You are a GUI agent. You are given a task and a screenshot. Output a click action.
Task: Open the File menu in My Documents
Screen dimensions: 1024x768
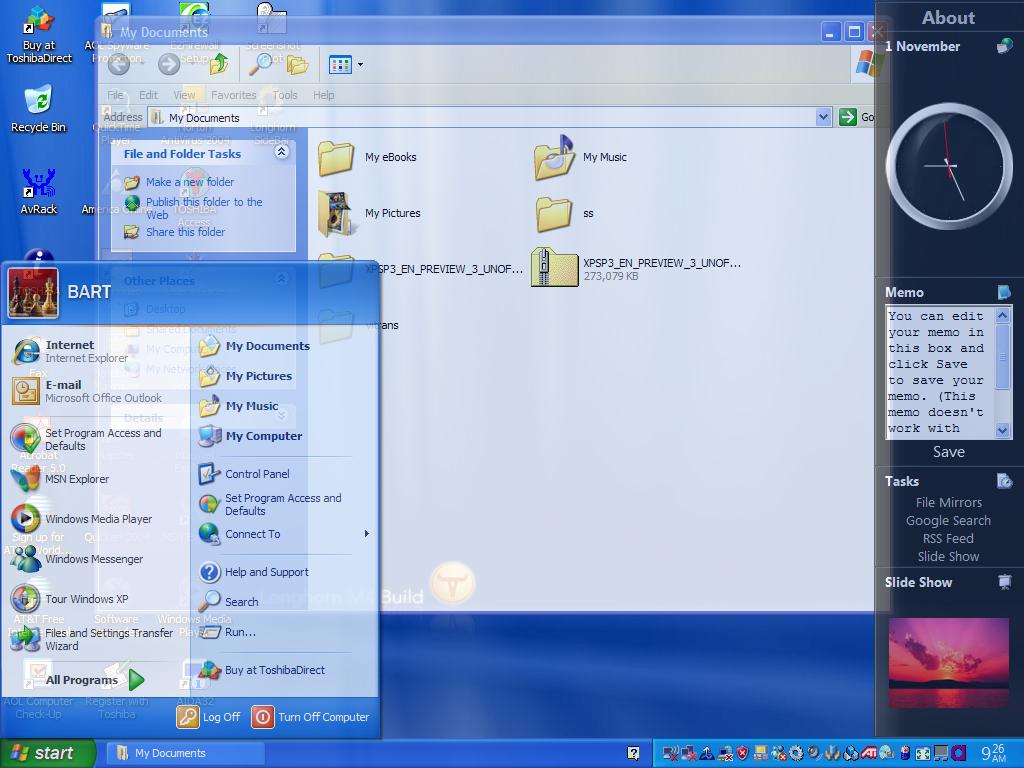pos(116,95)
